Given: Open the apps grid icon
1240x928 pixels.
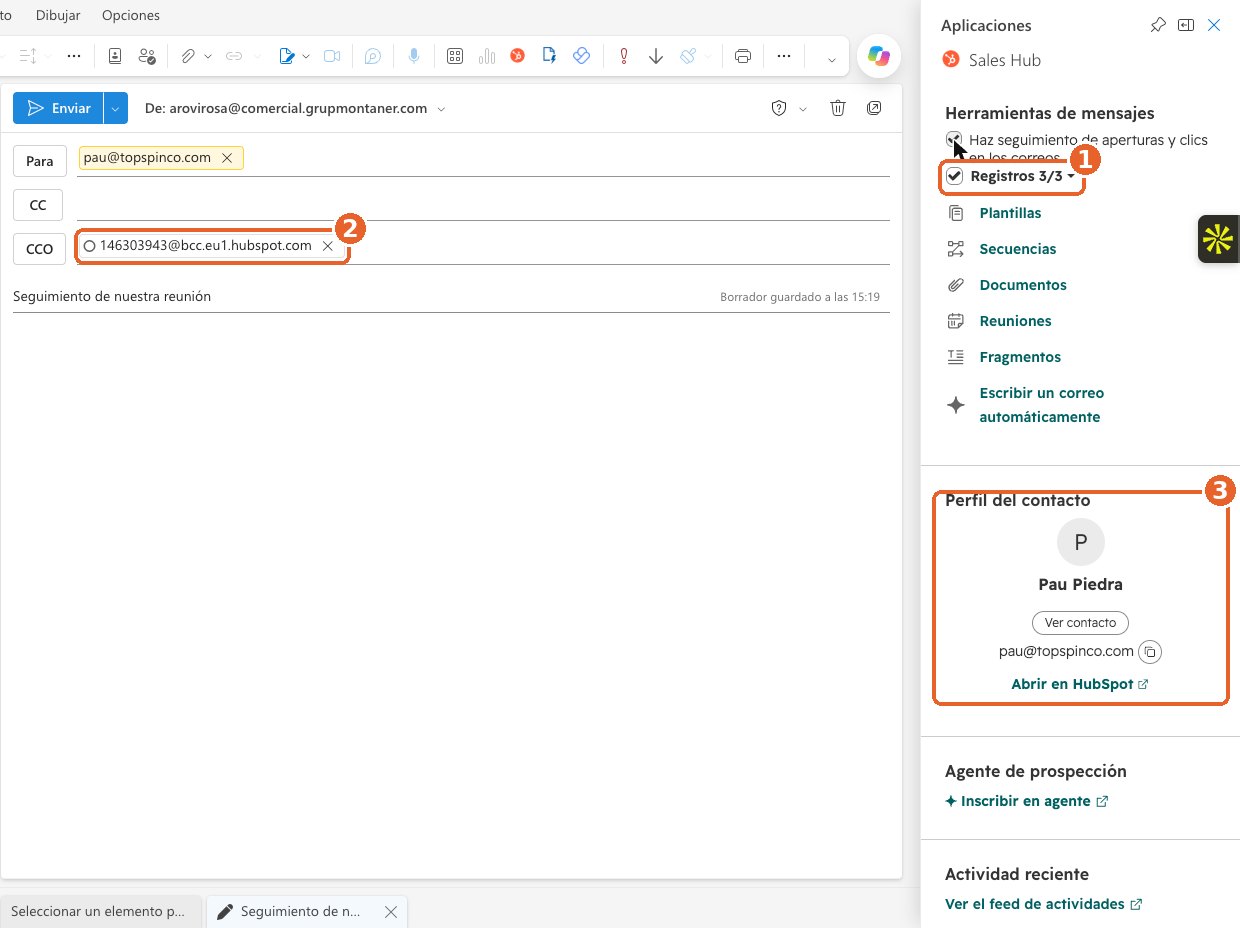Looking at the screenshot, I should pos(455,56).
